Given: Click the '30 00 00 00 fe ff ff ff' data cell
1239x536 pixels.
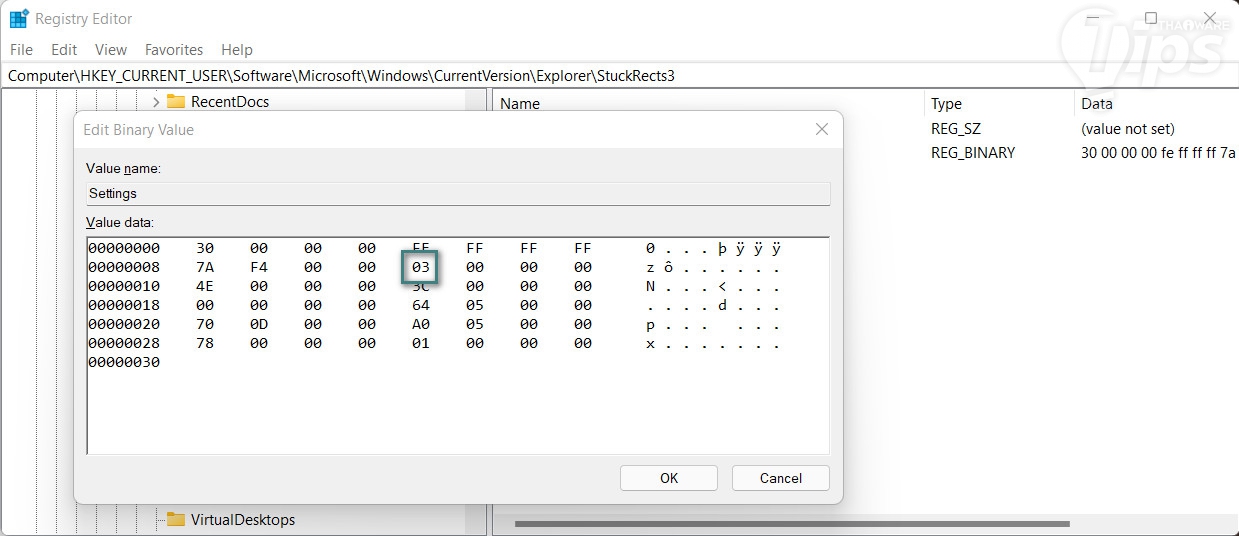Looking at the screenshot, I should (x=1158, y=153).
